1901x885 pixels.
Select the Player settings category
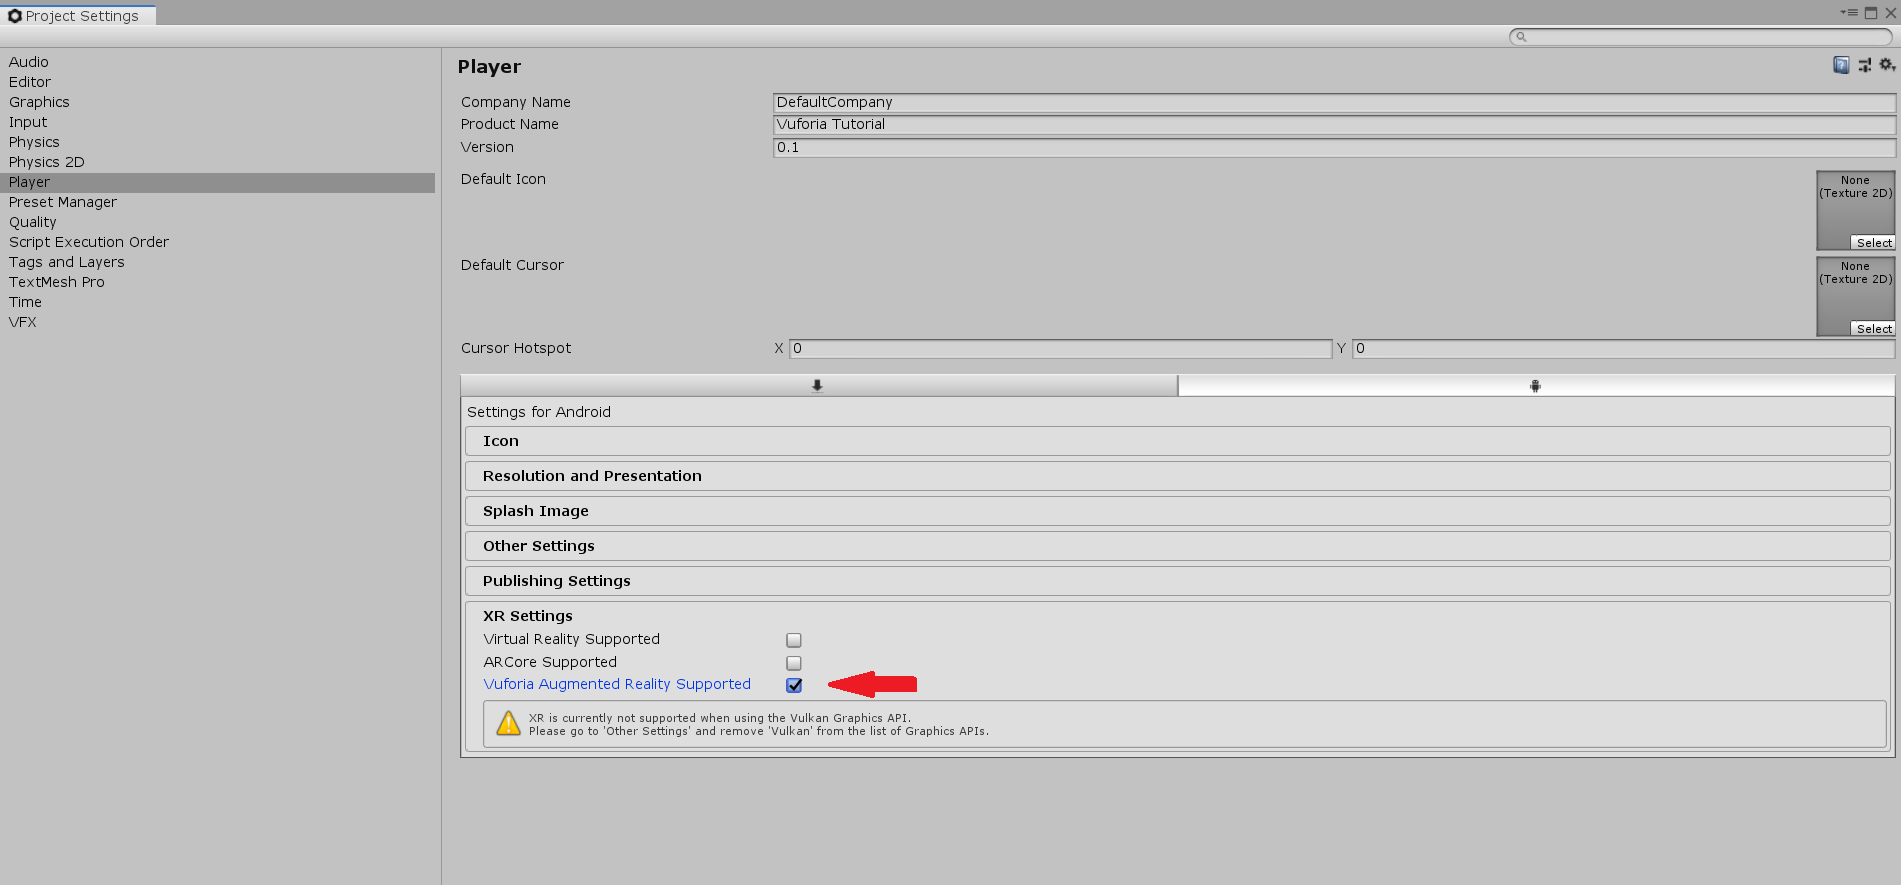click(217, 182)
